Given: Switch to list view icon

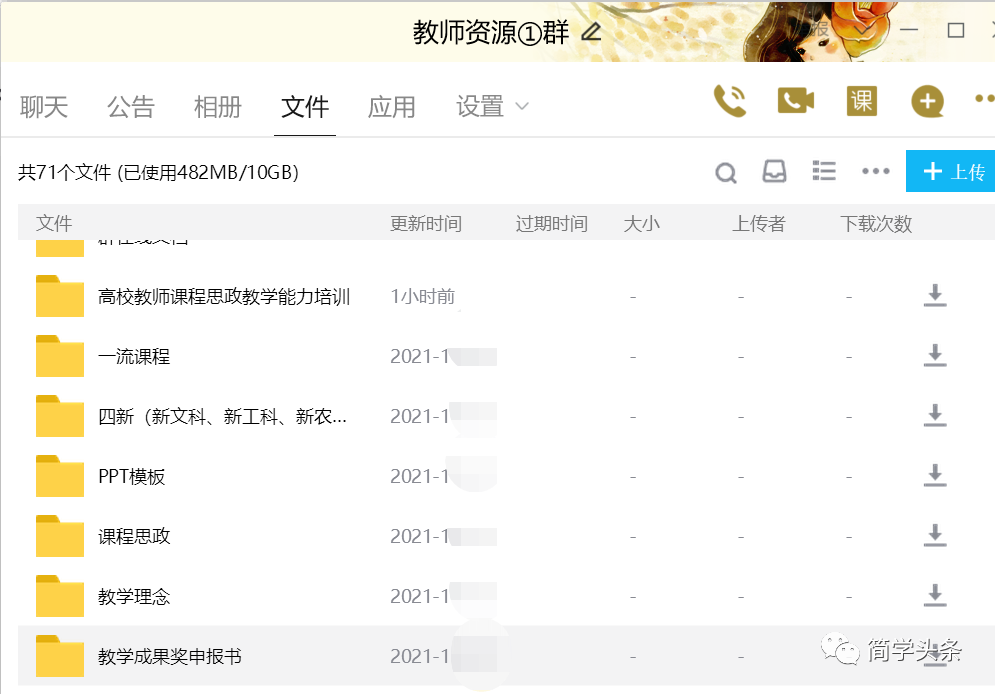Looking at the screenshot, I should pyautogui.click(x=824, y=171).
